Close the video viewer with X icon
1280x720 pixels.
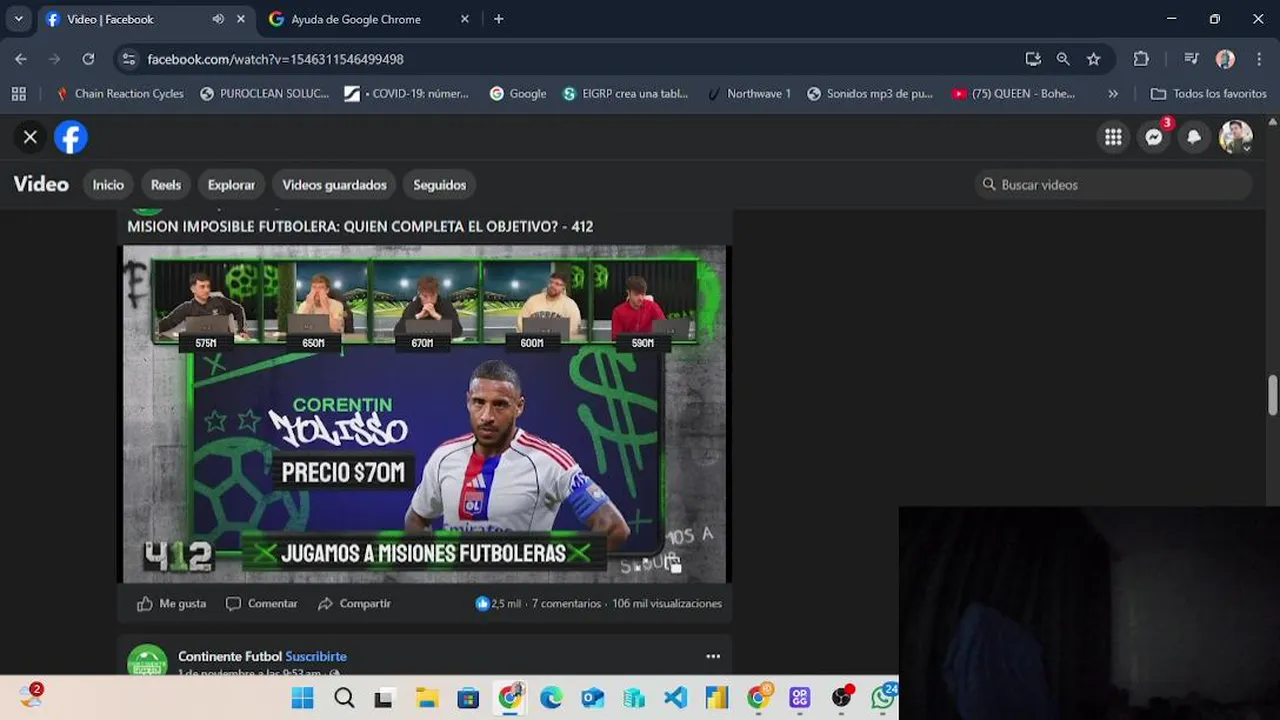pos(30,137)
